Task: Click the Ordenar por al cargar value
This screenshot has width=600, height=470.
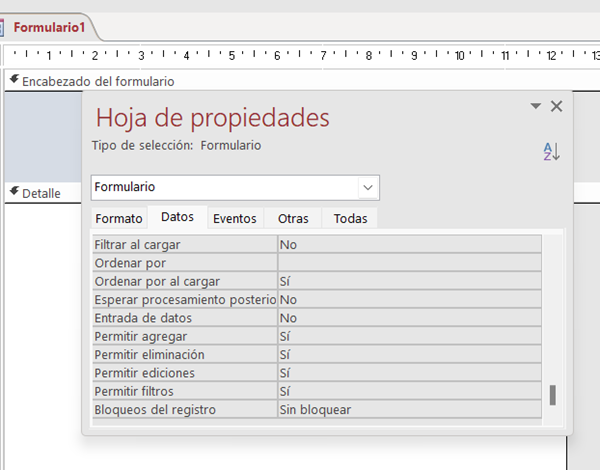Action: click(x=408, y=281)
